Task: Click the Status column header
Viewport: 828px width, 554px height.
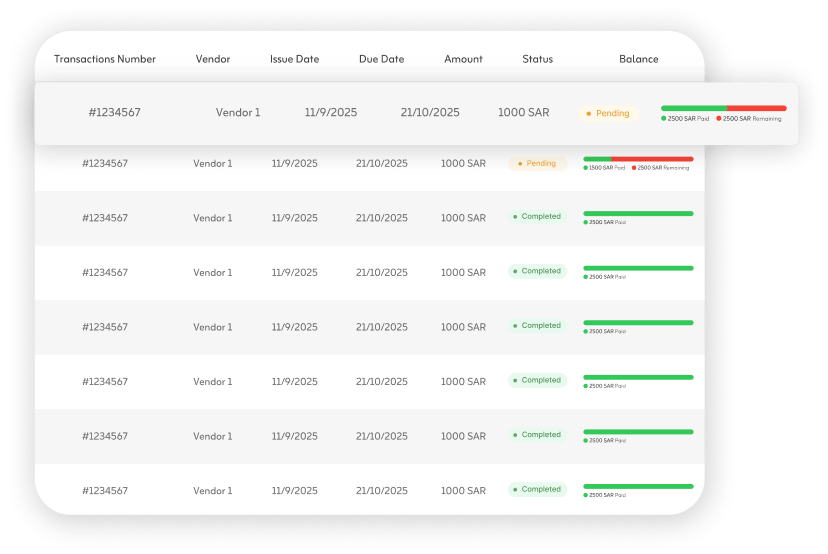Action: point(537,59)
